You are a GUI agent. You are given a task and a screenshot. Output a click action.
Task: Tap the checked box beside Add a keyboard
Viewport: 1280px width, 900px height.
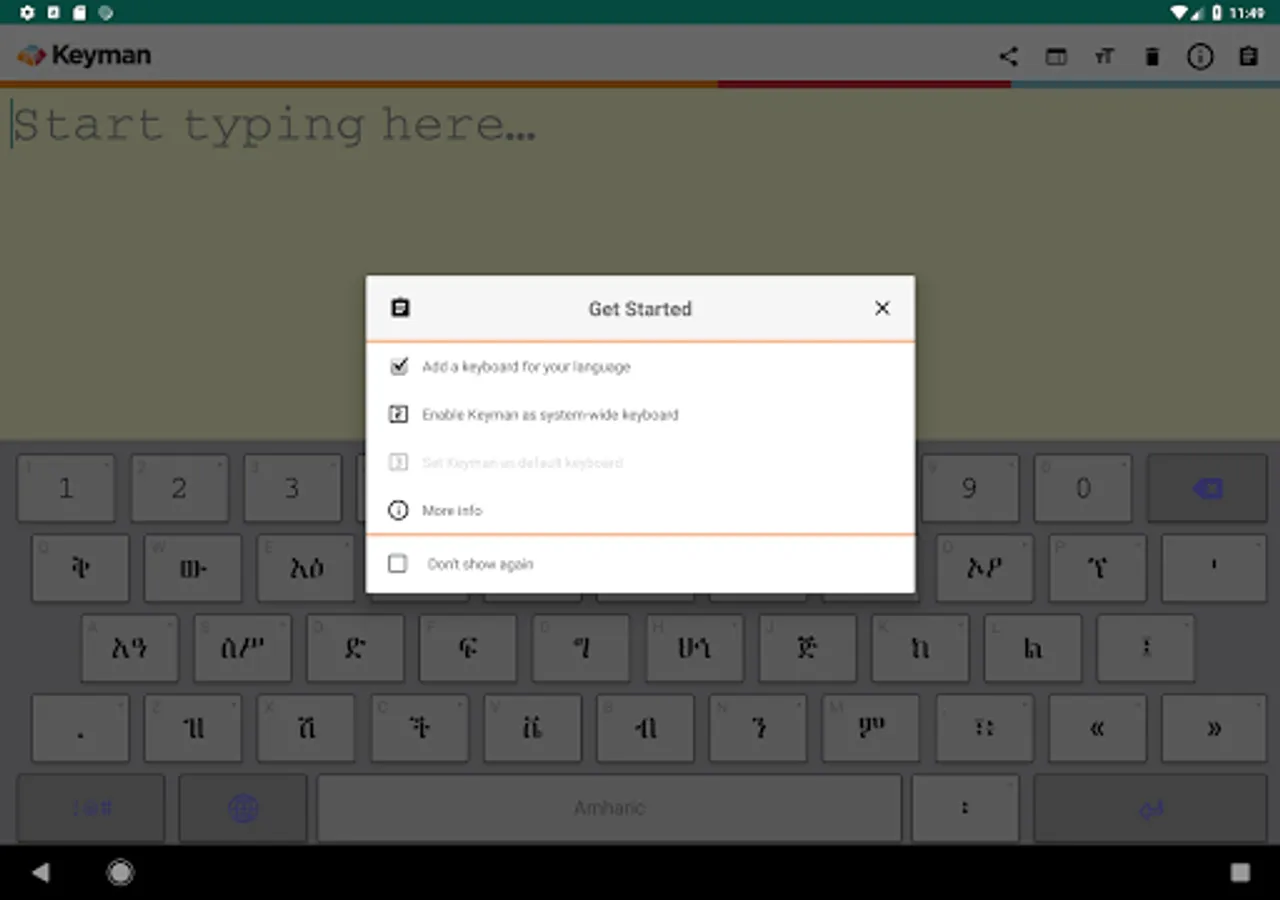[x=399, y=366]
